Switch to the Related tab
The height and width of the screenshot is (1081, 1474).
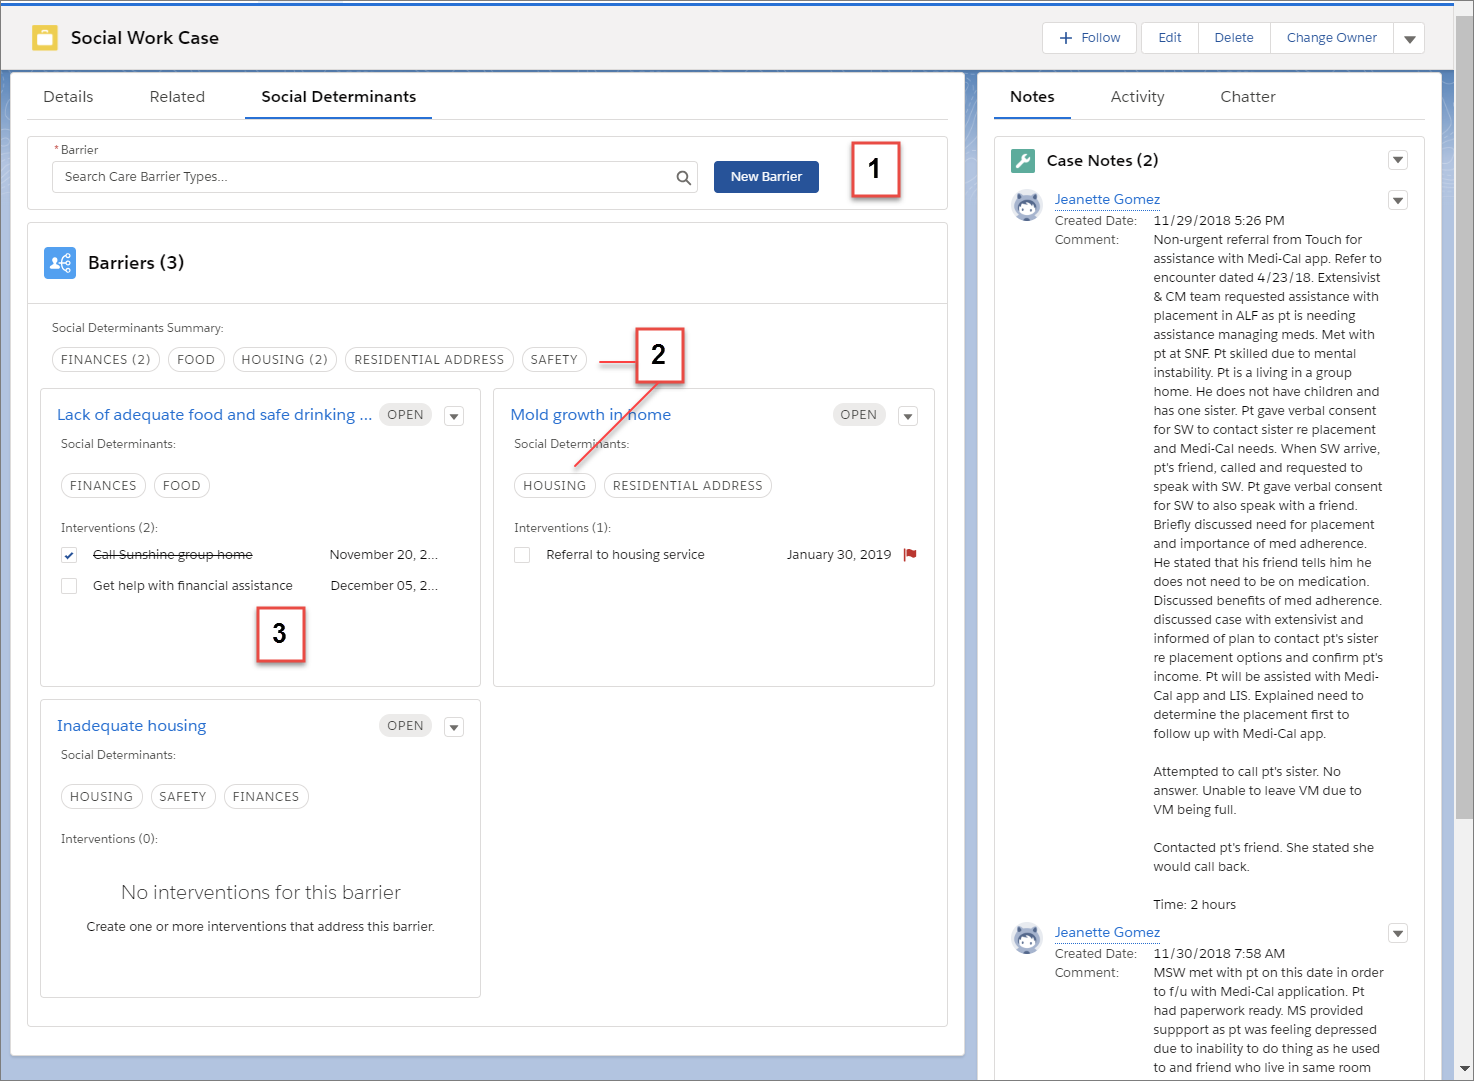[x=177, y=97]
